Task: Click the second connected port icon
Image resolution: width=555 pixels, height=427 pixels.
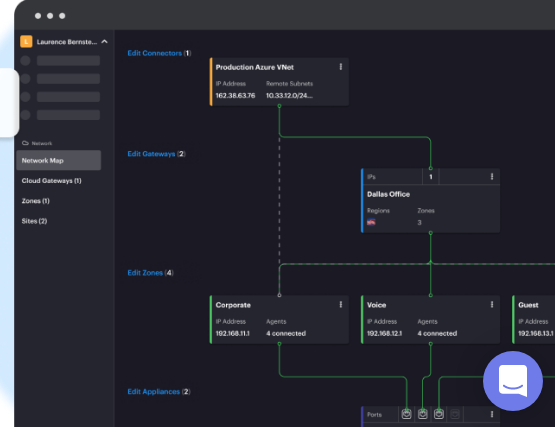Action: click(423, 414)
